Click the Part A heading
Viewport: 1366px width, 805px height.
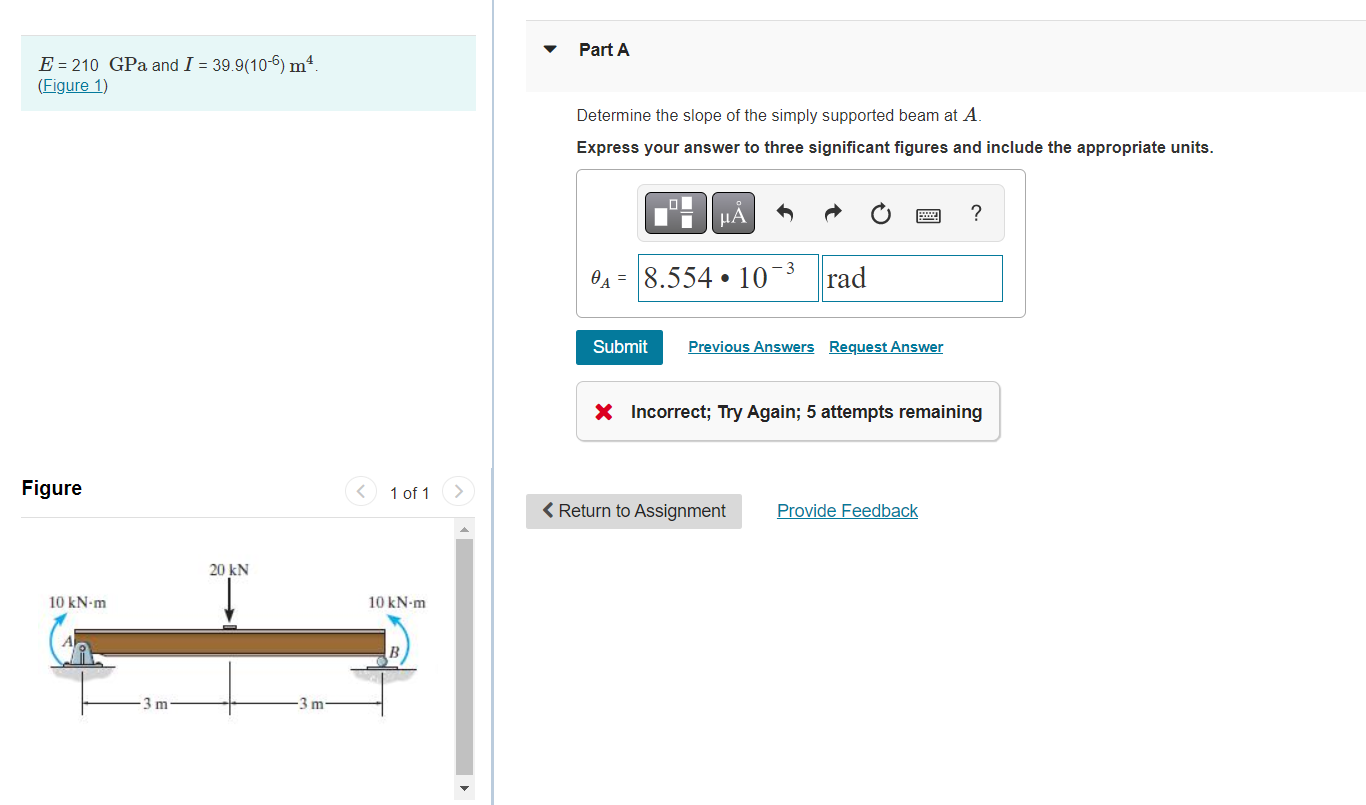[x=604, y=49]
